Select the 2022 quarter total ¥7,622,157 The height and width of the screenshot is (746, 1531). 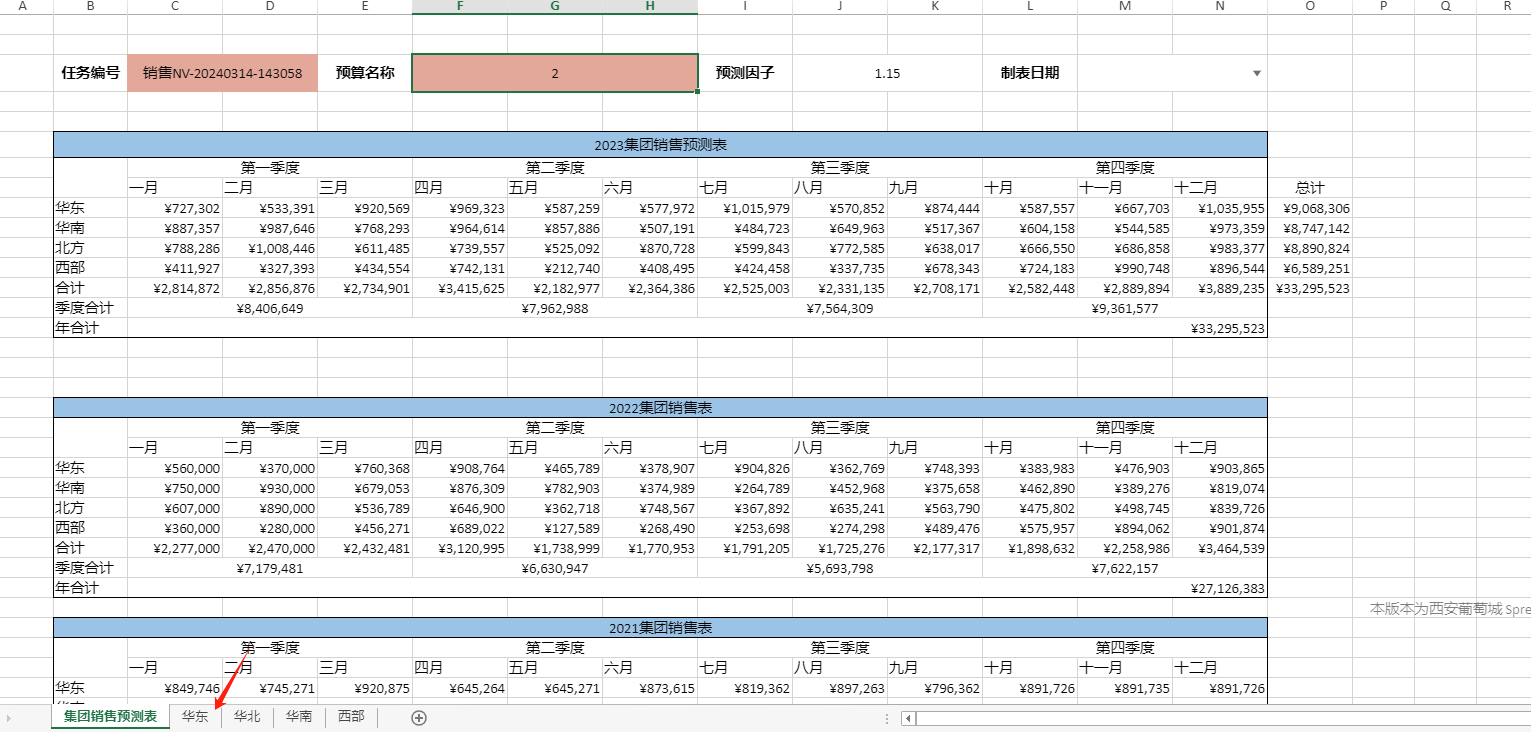point(1125,569)
